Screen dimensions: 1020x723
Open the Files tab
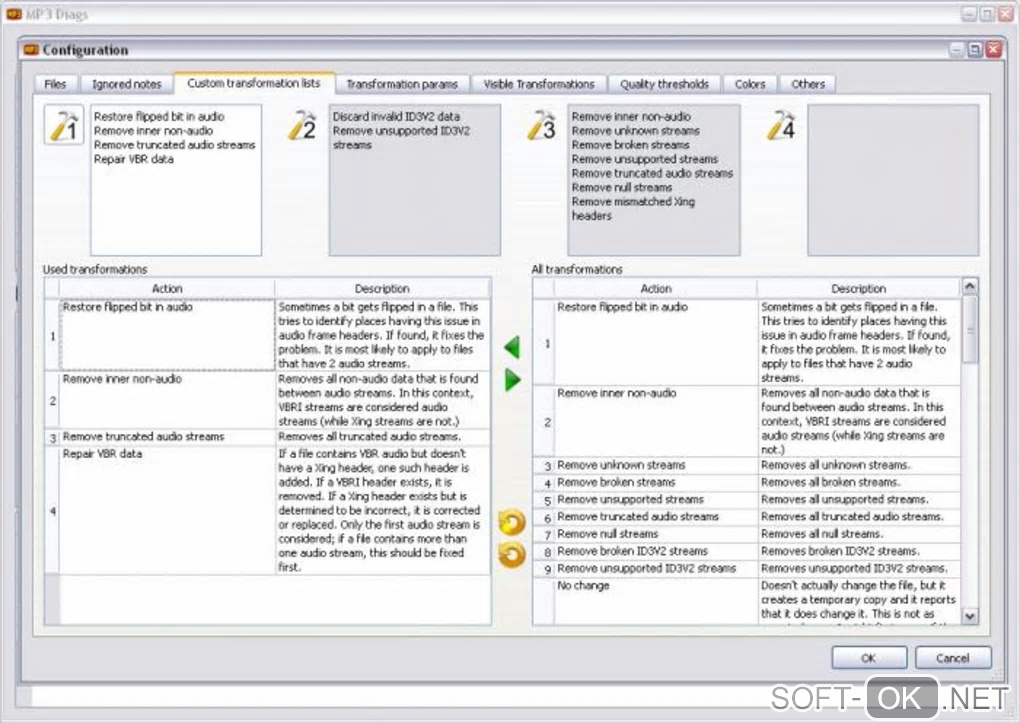55,84
